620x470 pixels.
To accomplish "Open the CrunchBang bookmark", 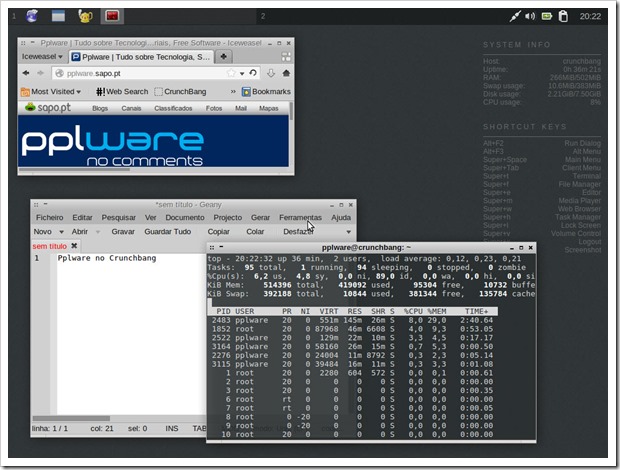I will (x=180, y=92).
